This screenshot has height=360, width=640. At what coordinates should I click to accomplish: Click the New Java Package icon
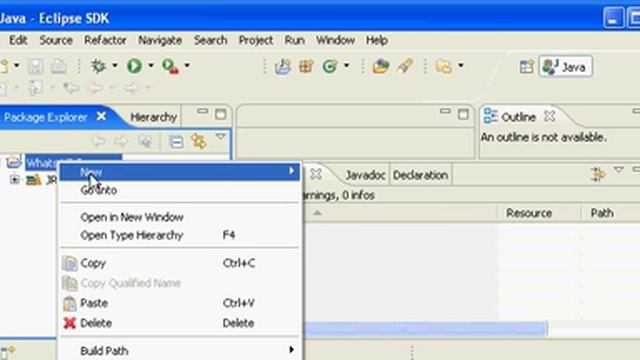[x=306, y=66]
